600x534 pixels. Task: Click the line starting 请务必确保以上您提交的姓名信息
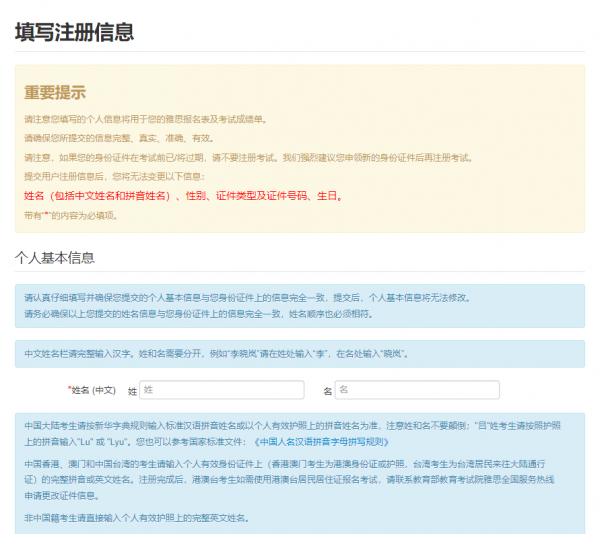point(199,314)
